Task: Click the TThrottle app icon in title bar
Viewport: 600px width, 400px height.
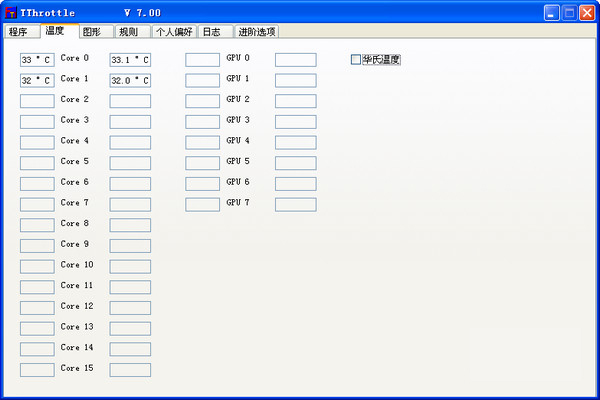Action: coord(11,13)
